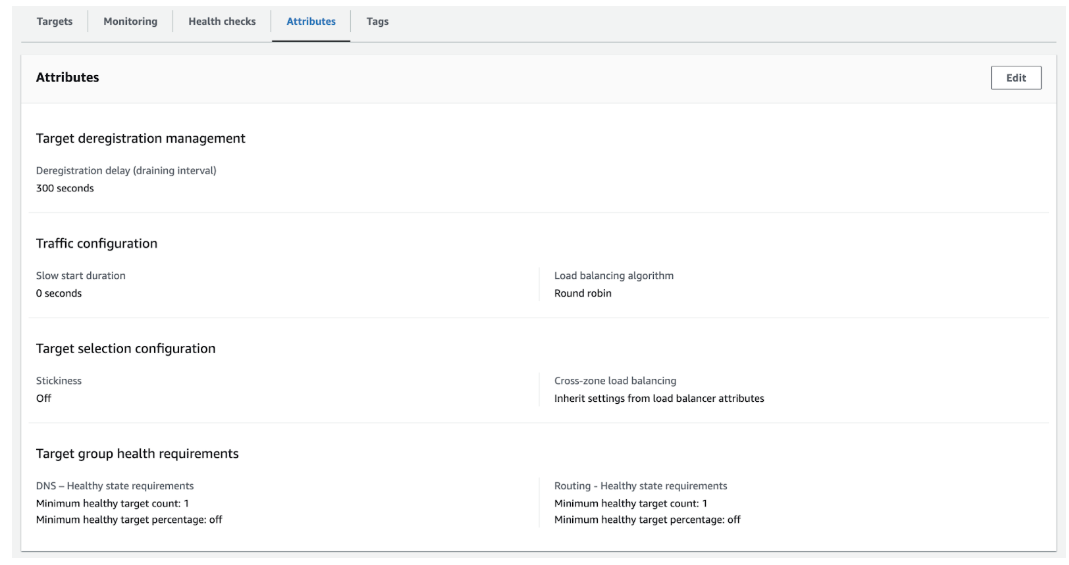Switch to the Targets tab
This screenshot has width=1069, height=565.
pyautogui.click(x=54, y=21)
